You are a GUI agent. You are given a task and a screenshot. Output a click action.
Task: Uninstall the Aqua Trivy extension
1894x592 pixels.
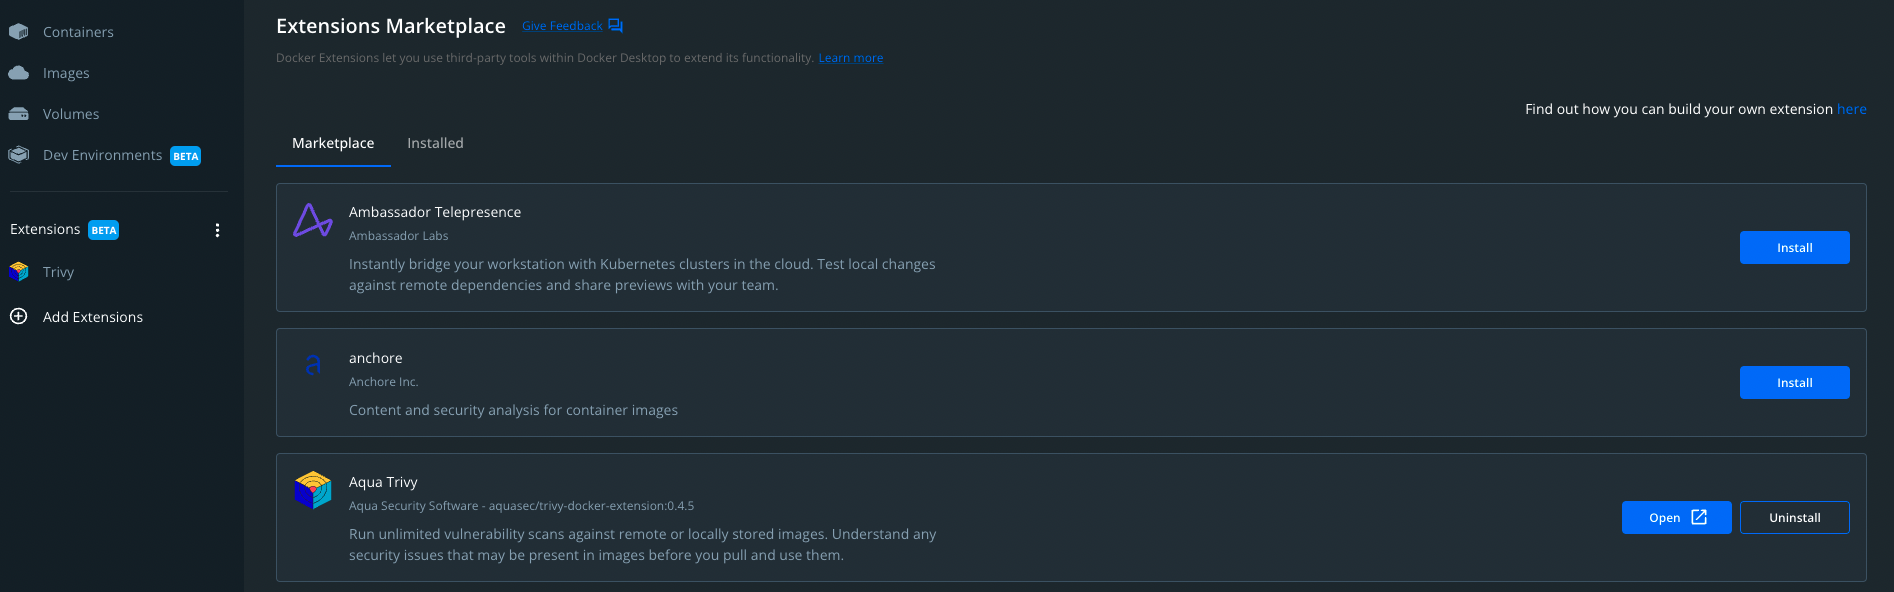pyautogui.click(x=1794, y=518)
